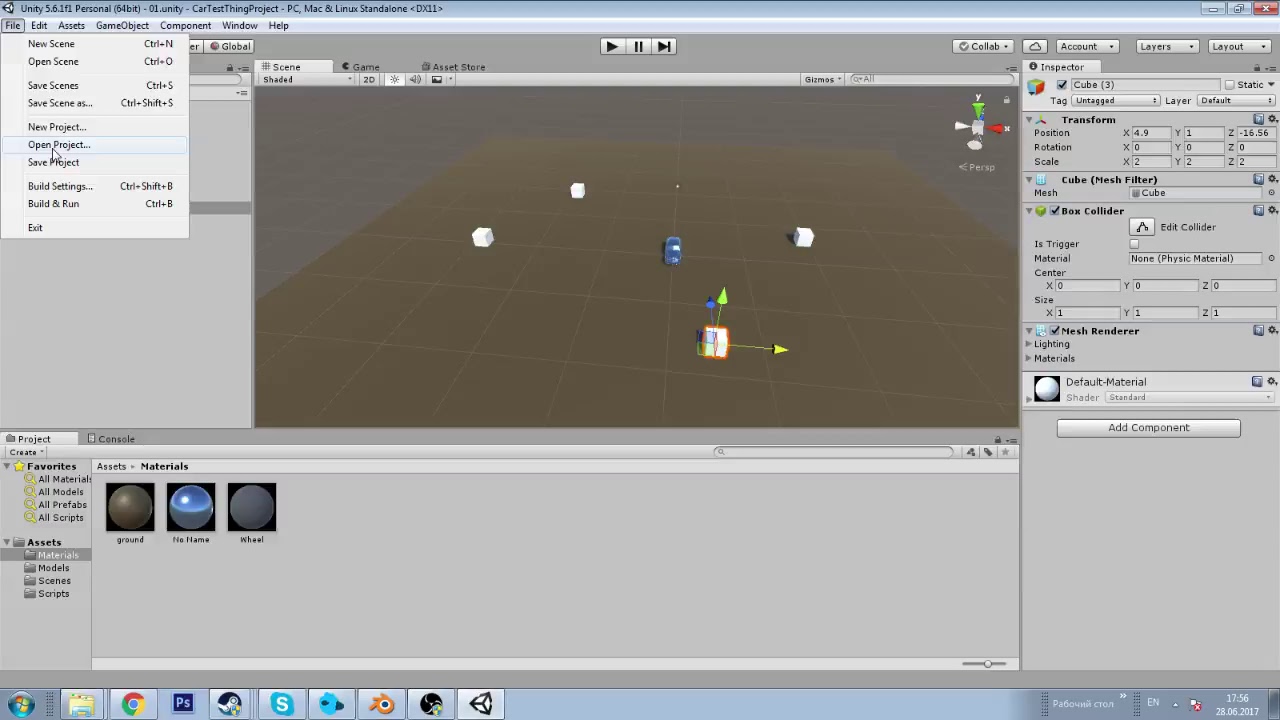The image size is (1280, 720).
Task: Toggle Box Collider enabled checkbox
Action: click(1054, 211)
